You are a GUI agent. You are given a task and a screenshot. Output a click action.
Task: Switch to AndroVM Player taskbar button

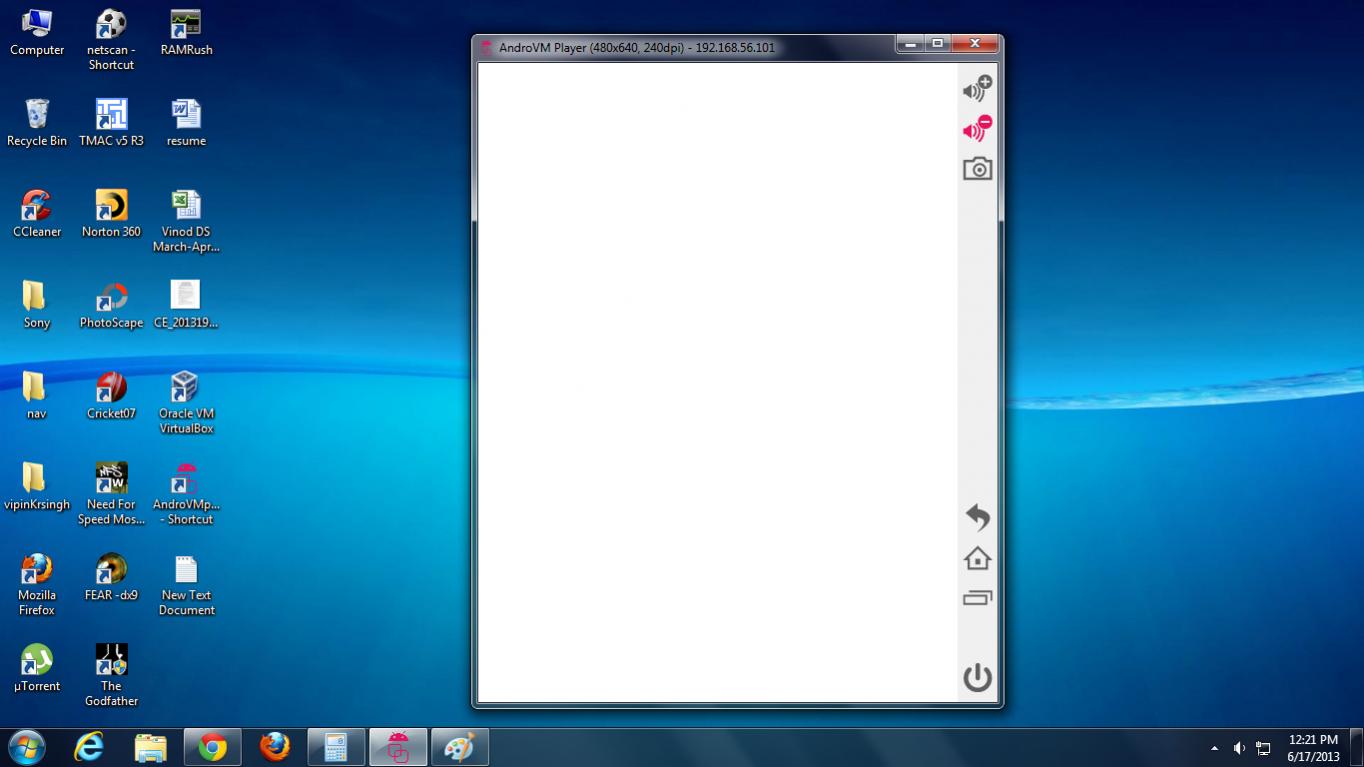398,747
